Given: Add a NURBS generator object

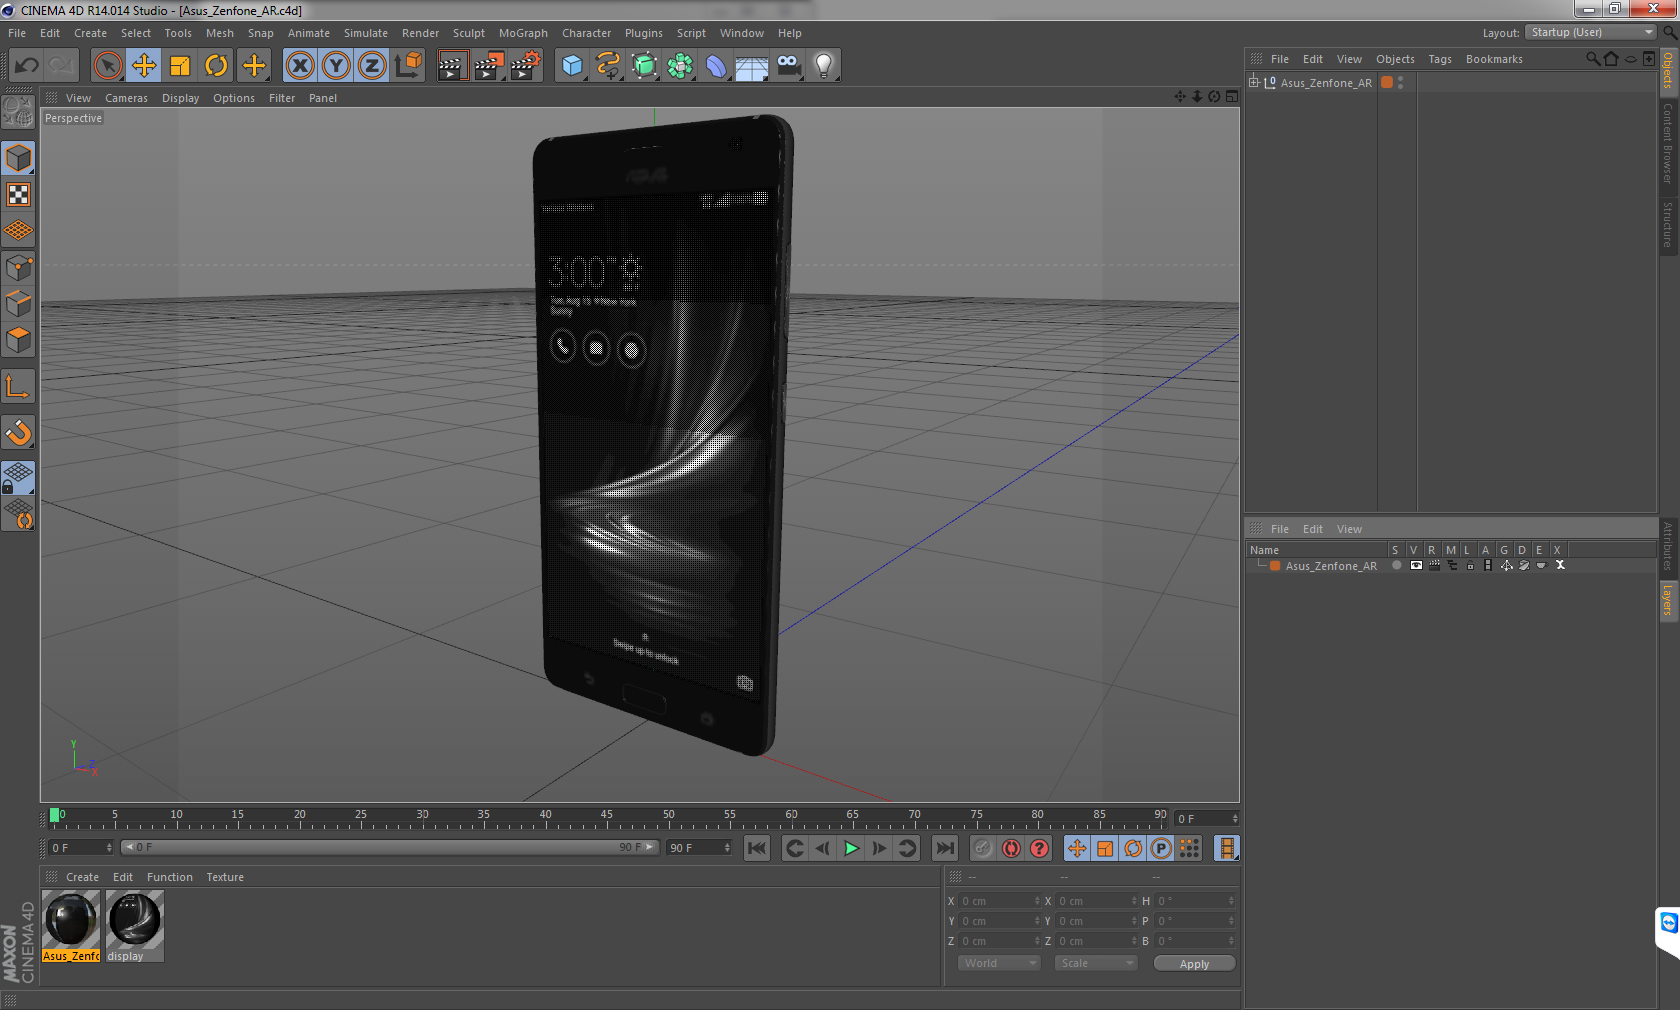Looking at the screenshot, I should (x=645, y=66).
